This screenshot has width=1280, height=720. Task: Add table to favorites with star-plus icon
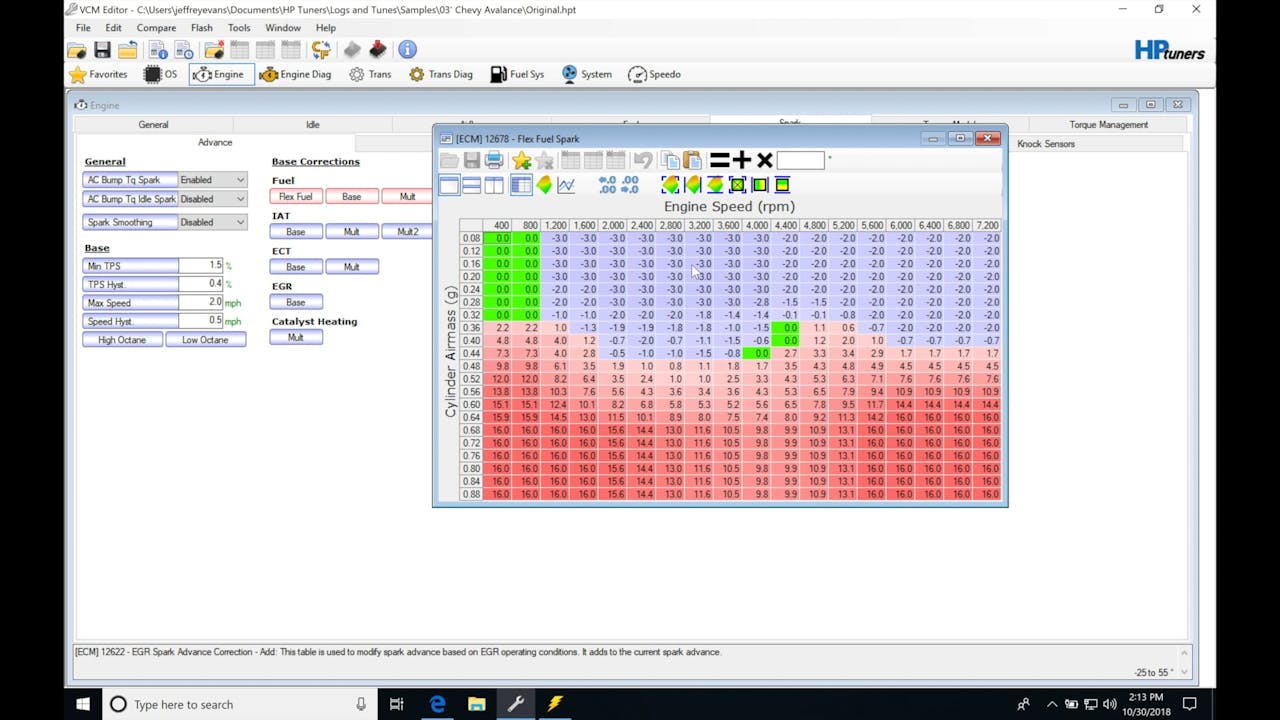click(521, 160)
